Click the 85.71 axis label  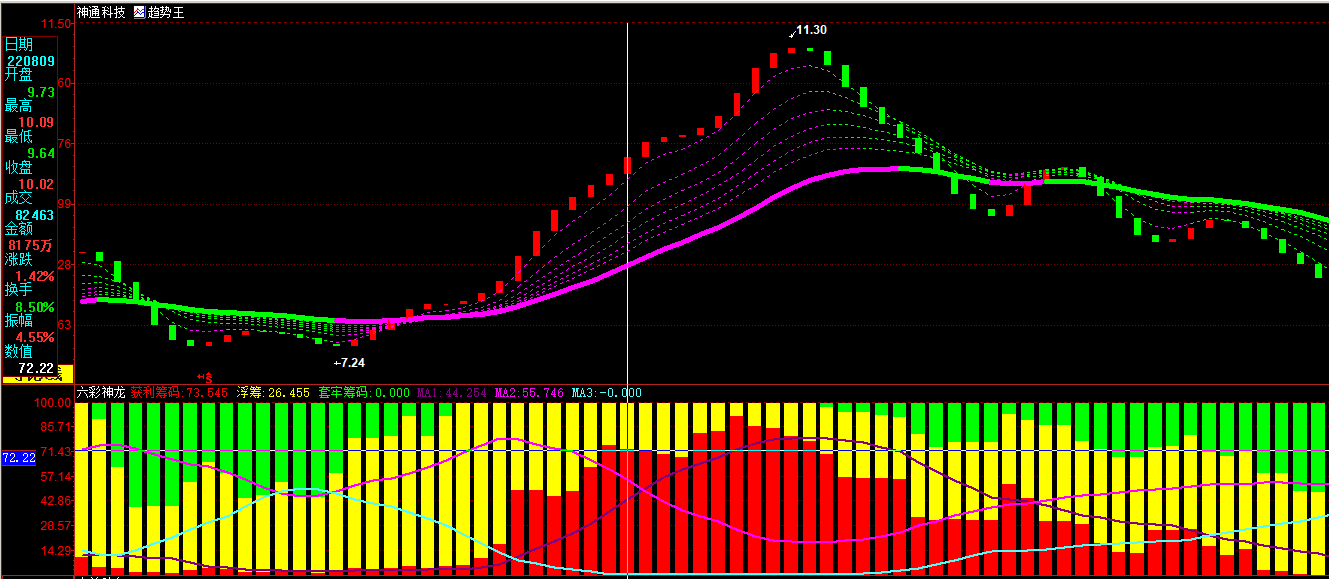(x=54, y=427)
